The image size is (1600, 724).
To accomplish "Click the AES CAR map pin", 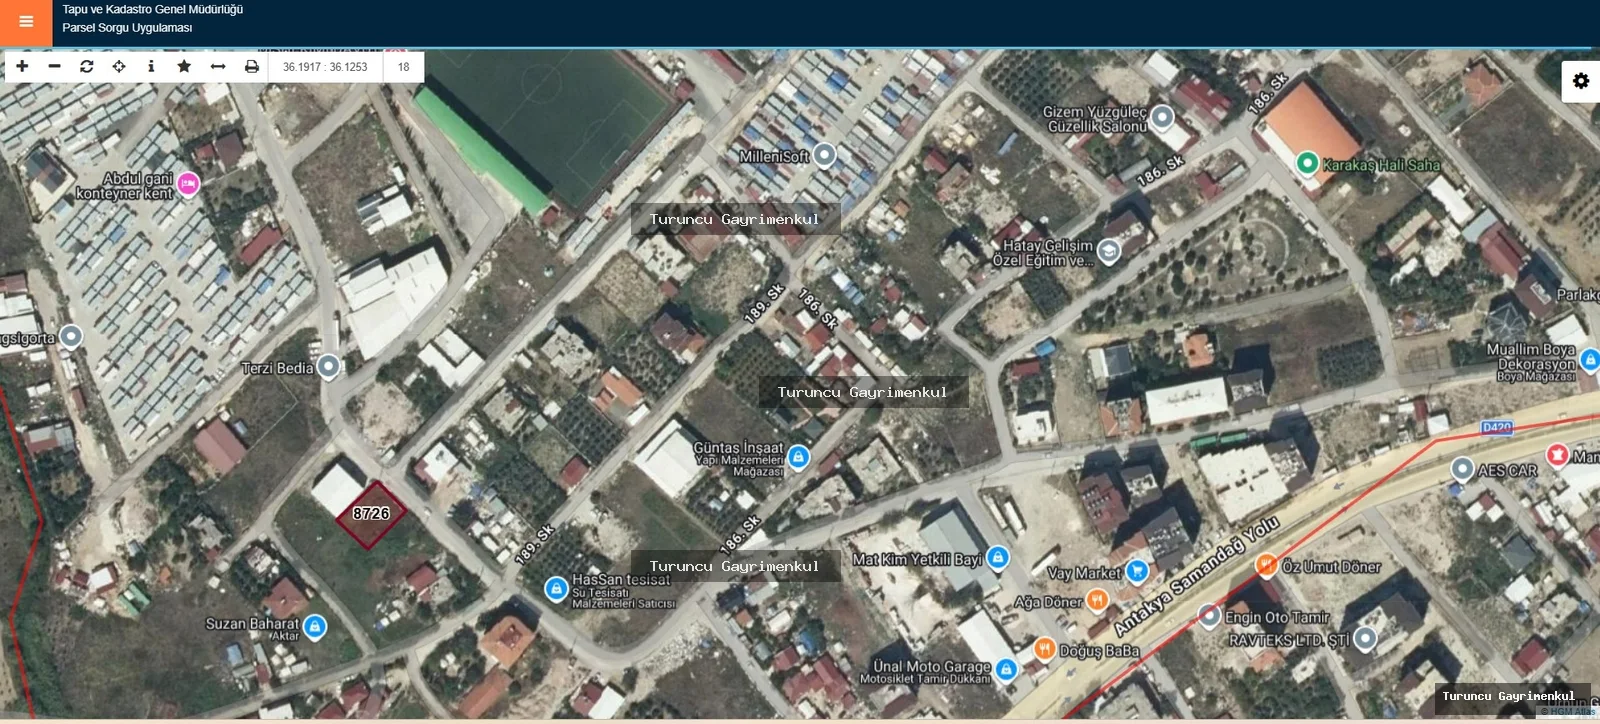I will pyautogui.click(x=1462, y=469).
